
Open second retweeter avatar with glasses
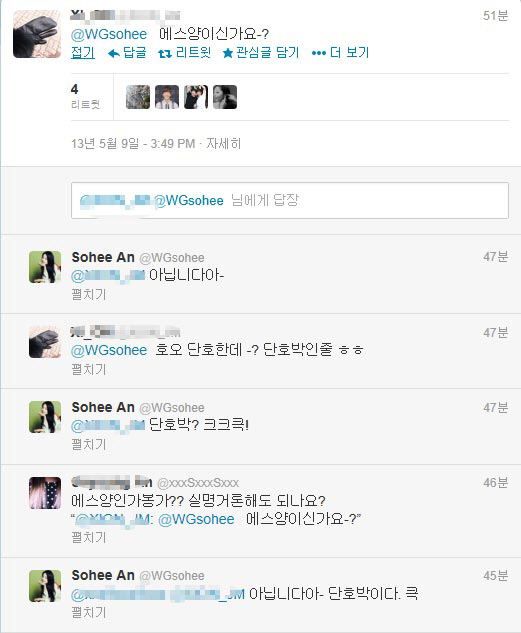[x=167, y=97]
